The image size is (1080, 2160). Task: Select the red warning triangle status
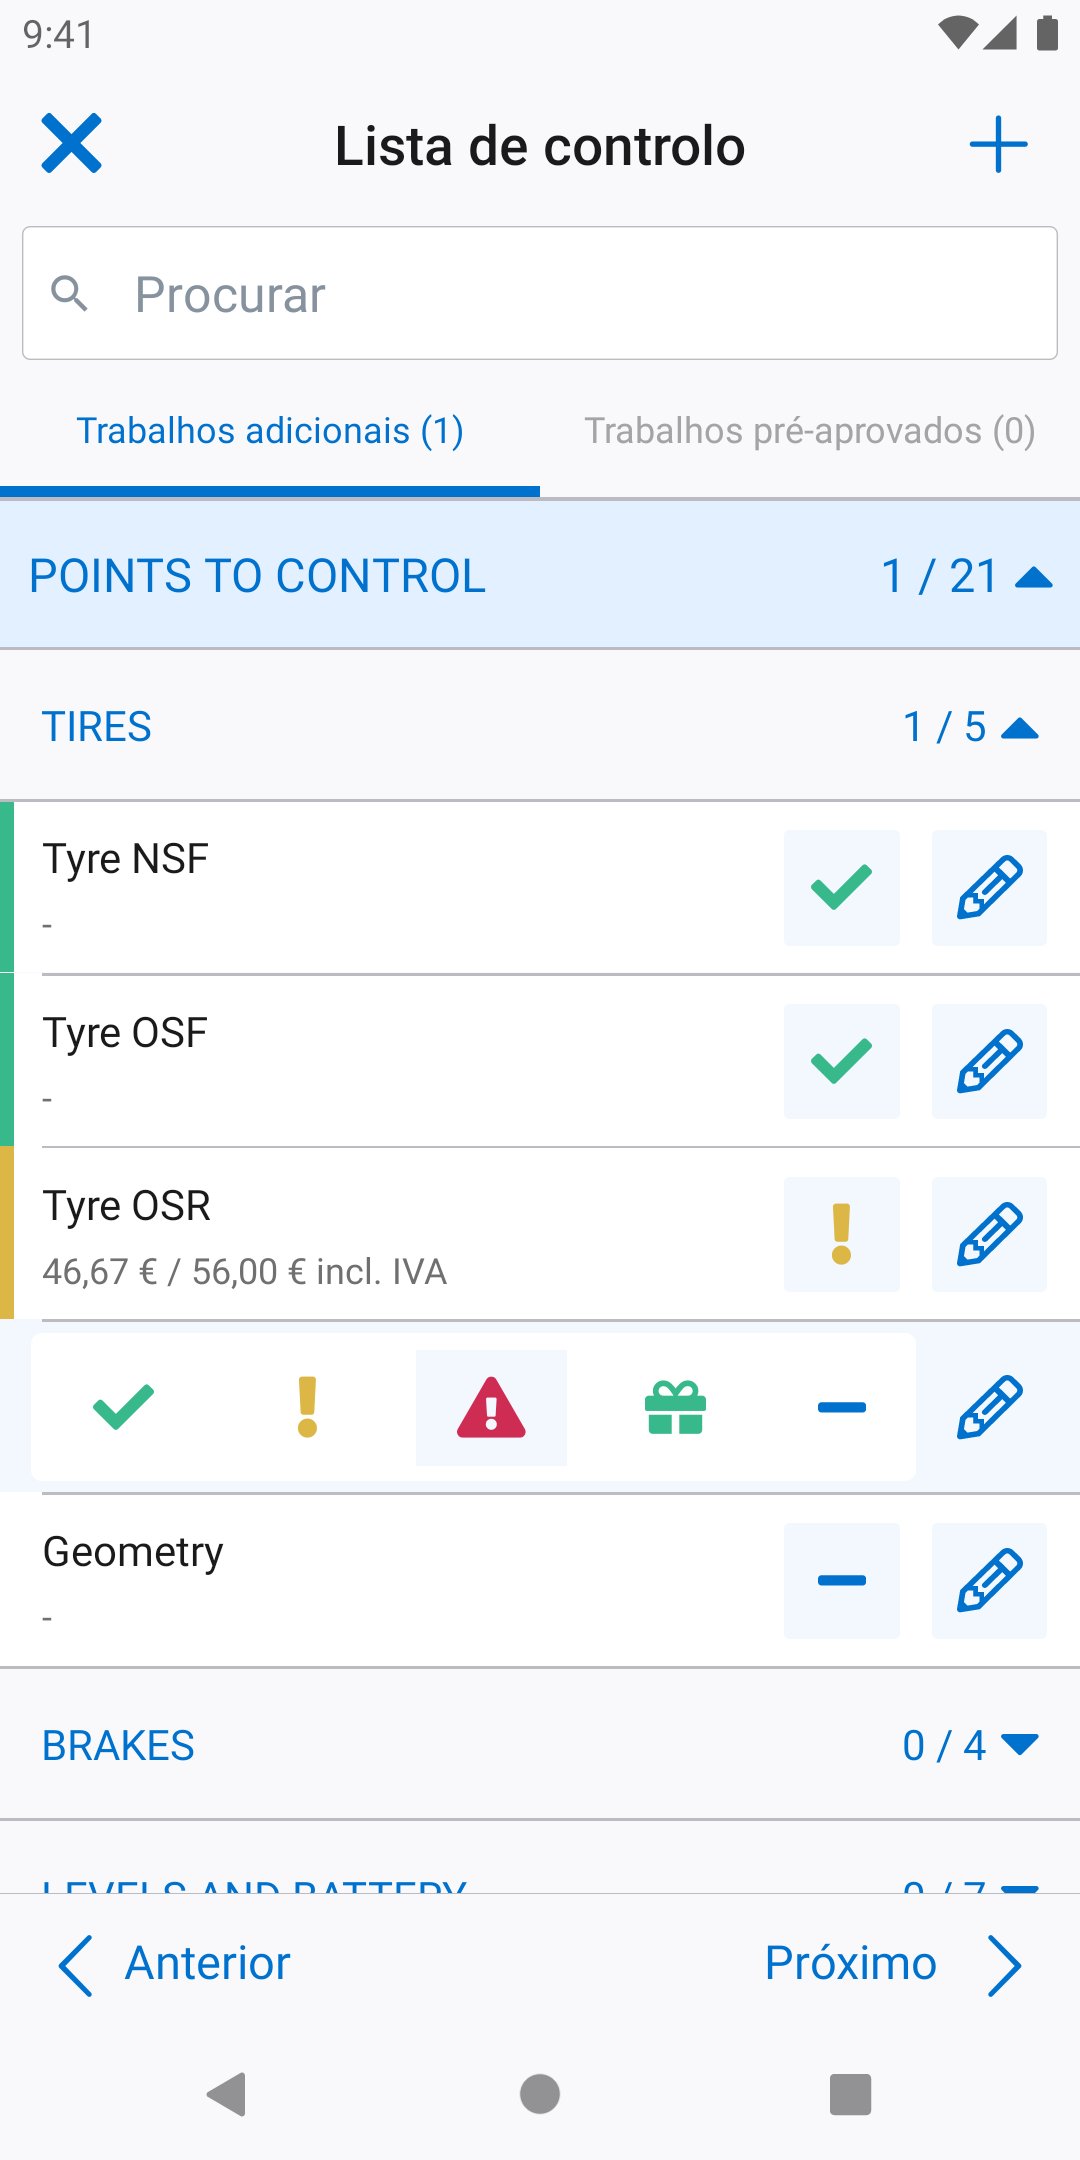click(x=491, y=1408)
